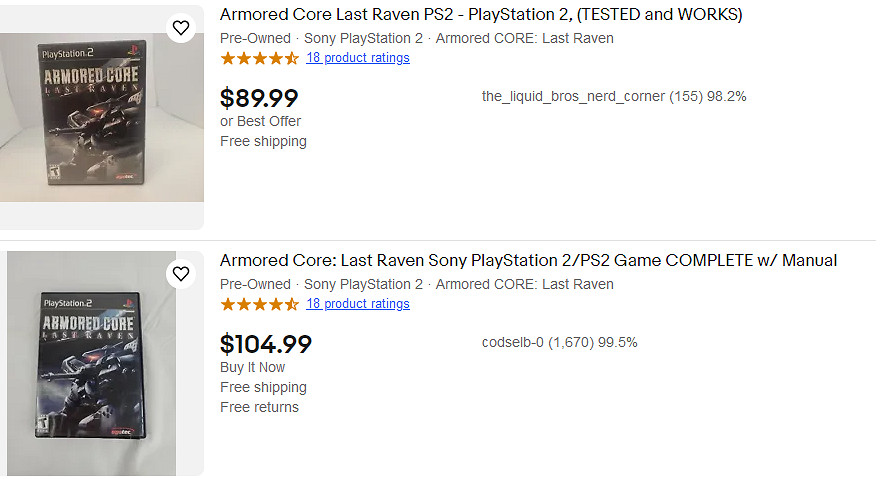Click the star rating of the first listing
The height and width of the screenshot is (479, 886).
tap(259, 58)
